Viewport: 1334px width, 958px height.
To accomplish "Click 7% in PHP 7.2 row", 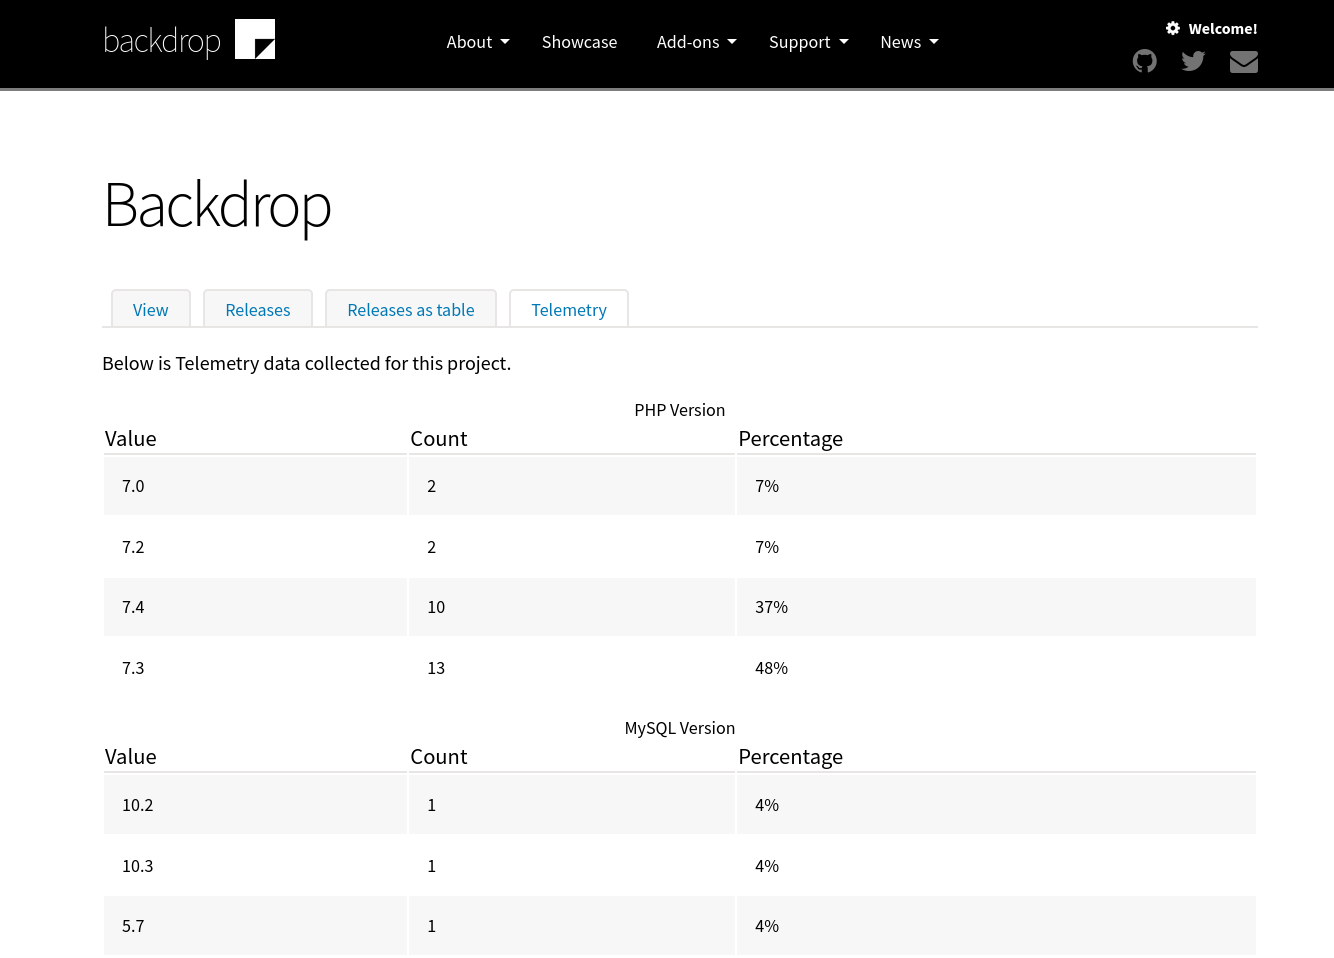I will [996, 547].
